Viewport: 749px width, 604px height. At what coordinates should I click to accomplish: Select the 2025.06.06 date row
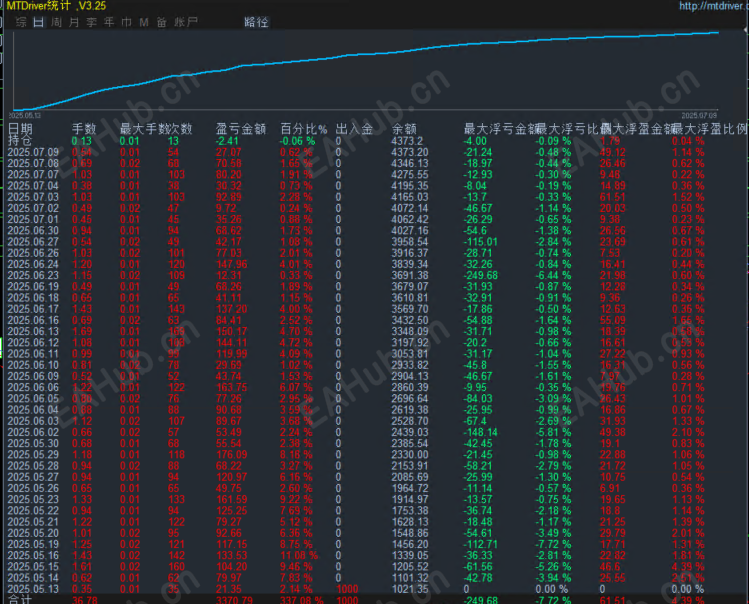point(33,387)
